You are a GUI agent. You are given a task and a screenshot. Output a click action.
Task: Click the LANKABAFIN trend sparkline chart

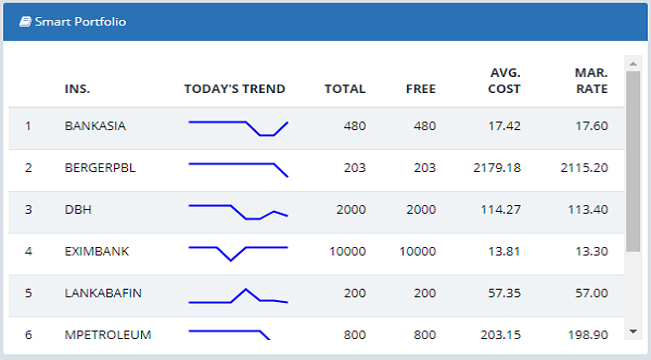(x=238, y=296)
